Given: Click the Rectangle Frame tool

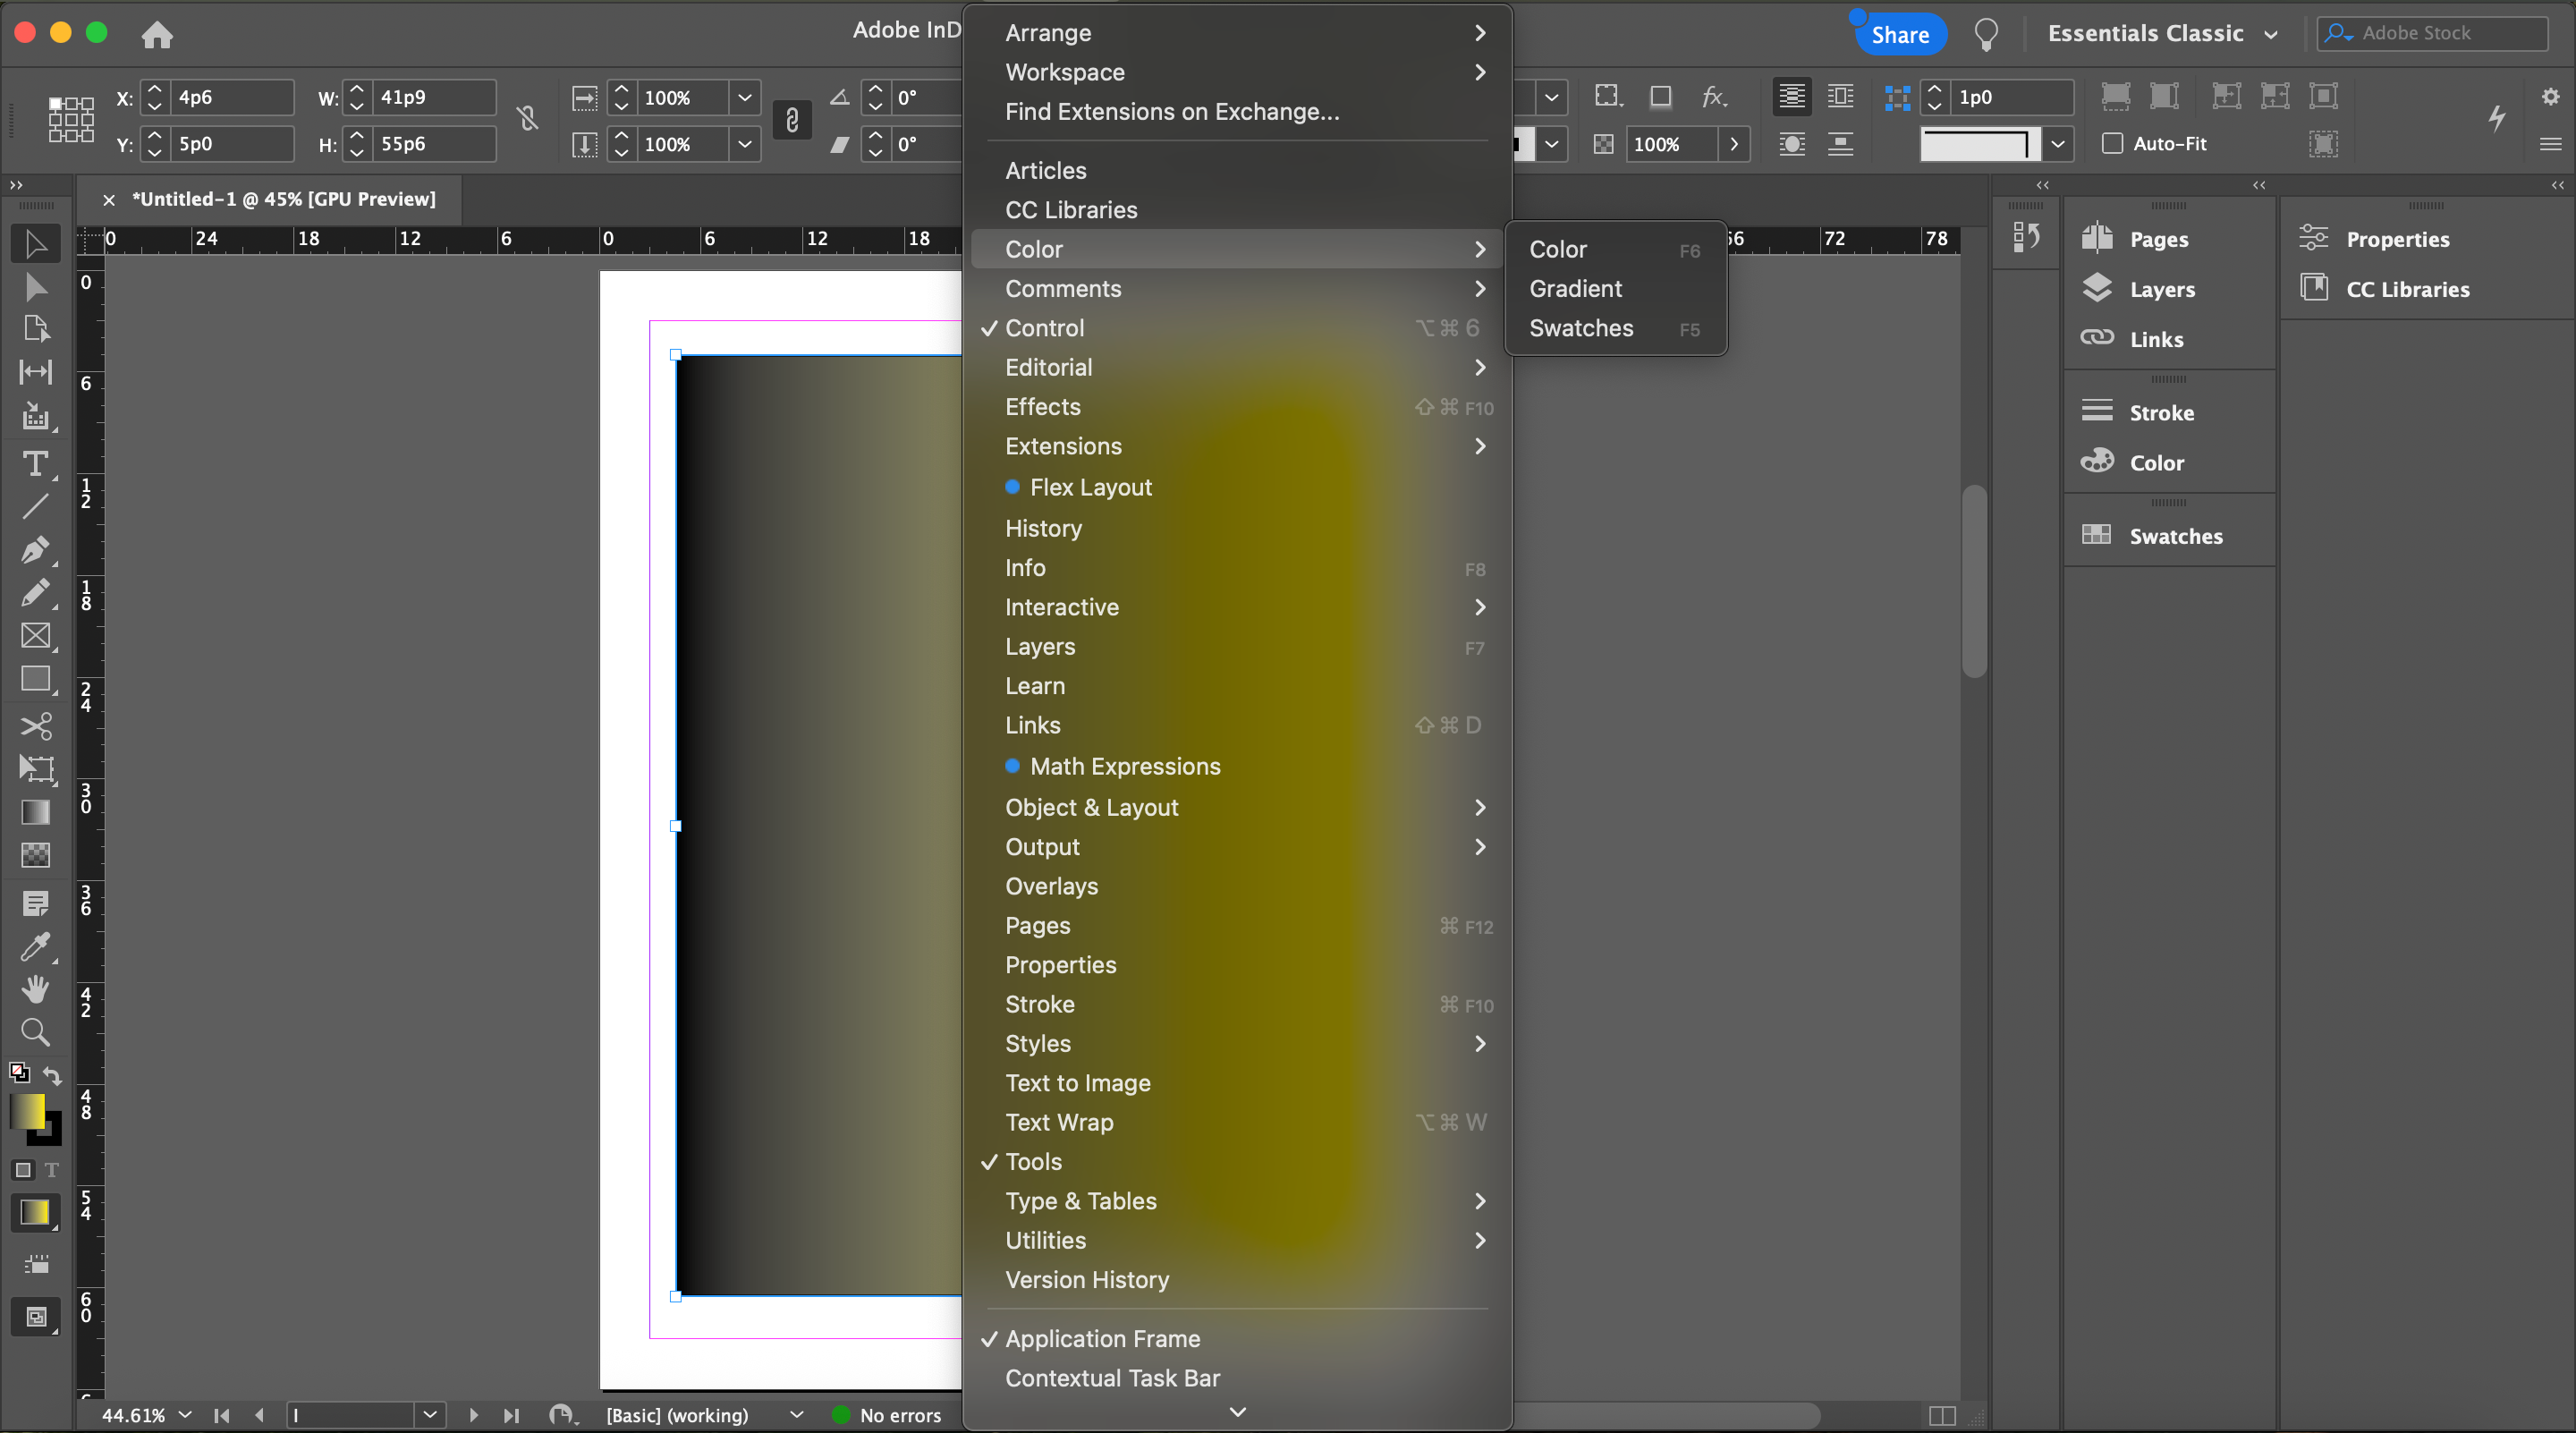Looking at the screenshot, I should click(35, 636).
